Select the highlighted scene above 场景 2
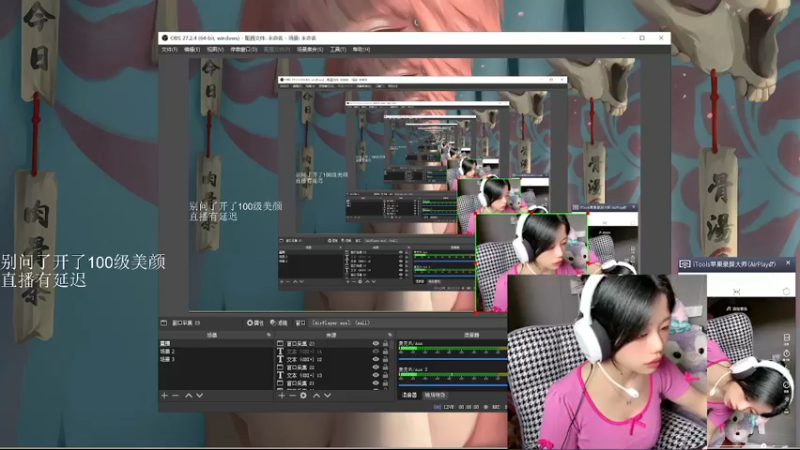The image size is (800, 450). pyautogui.click(x=216, y=343)
